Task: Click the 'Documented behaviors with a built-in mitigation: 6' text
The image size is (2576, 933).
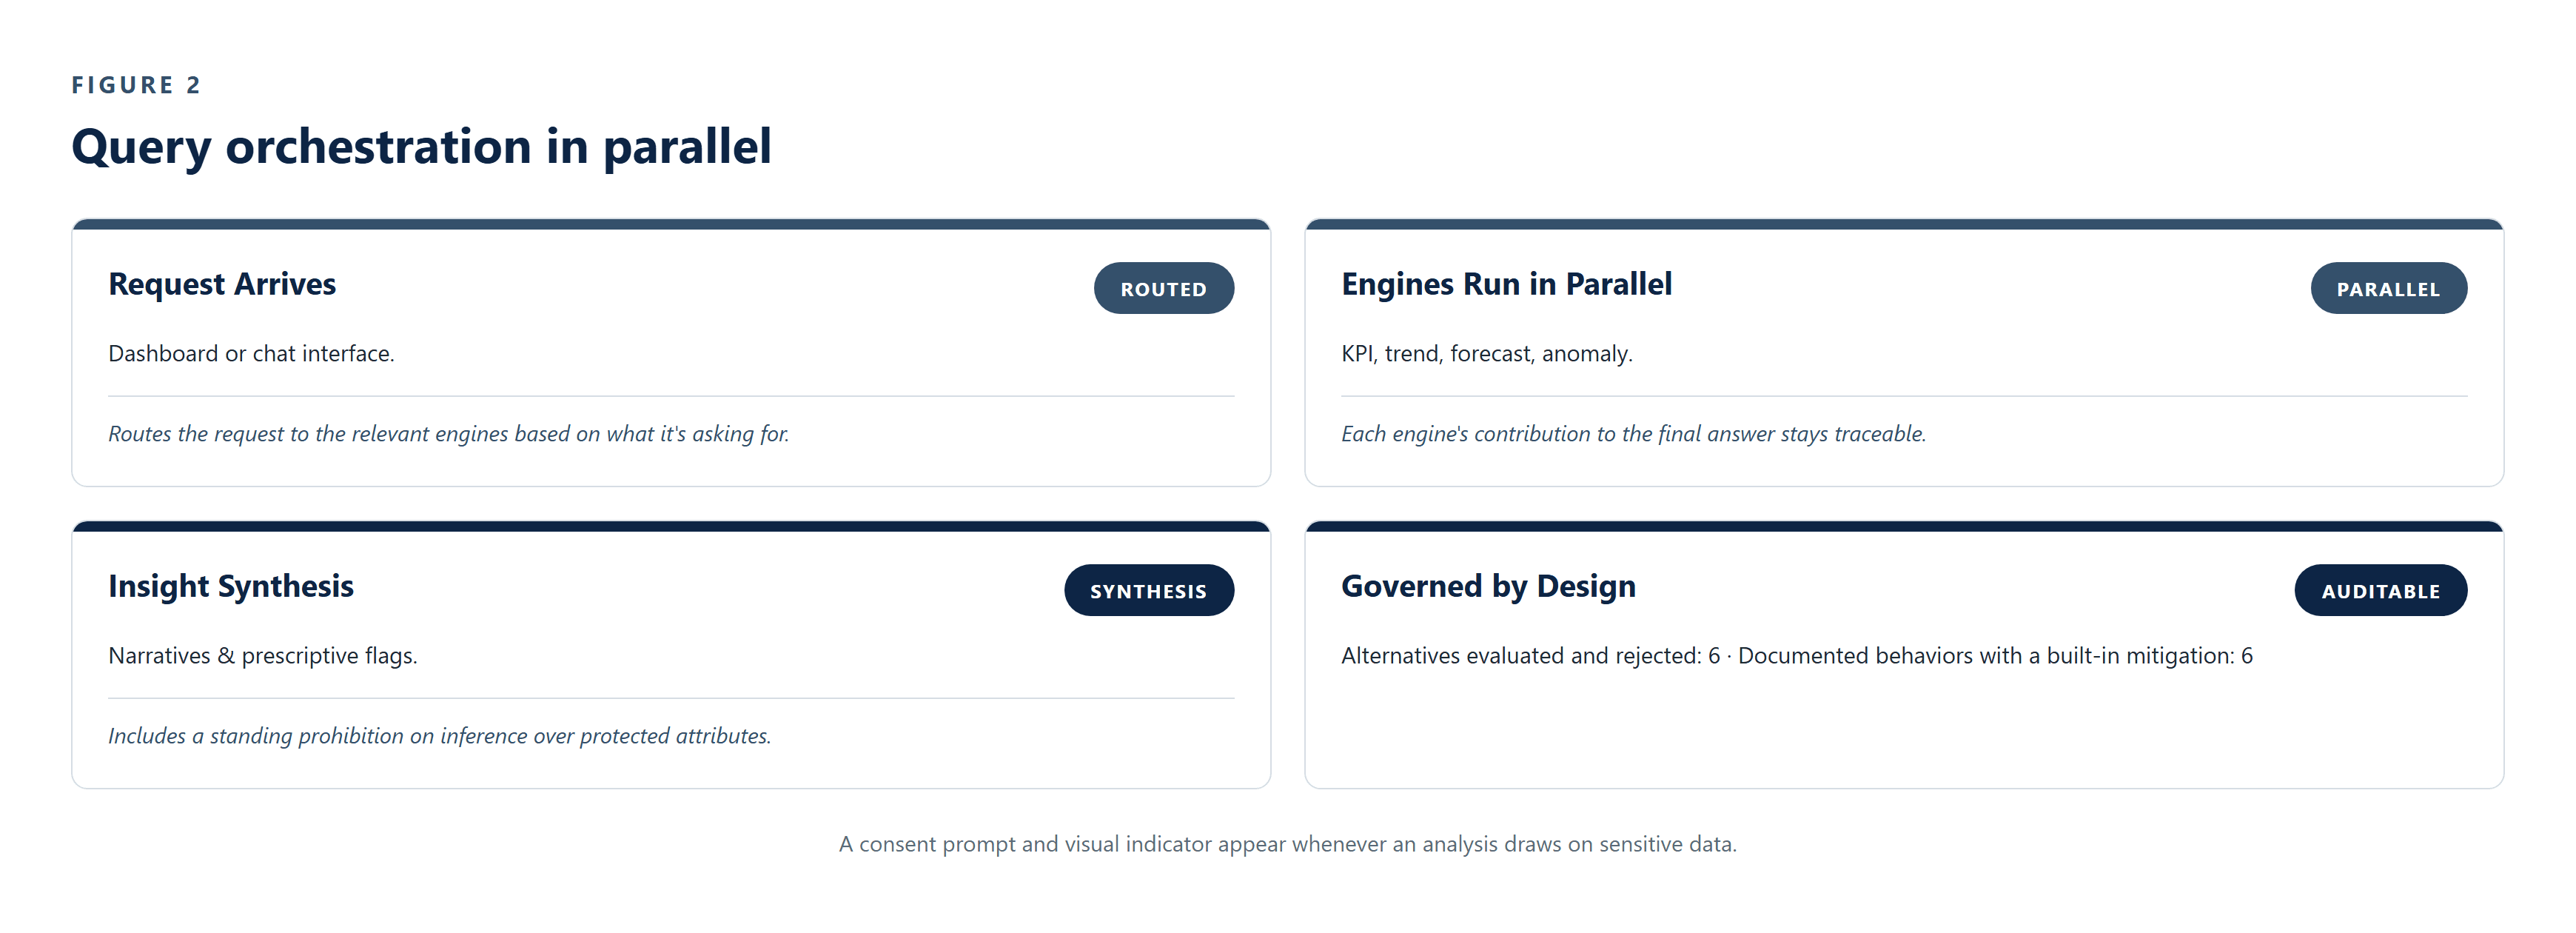Action: click(x=1995, y=655)
